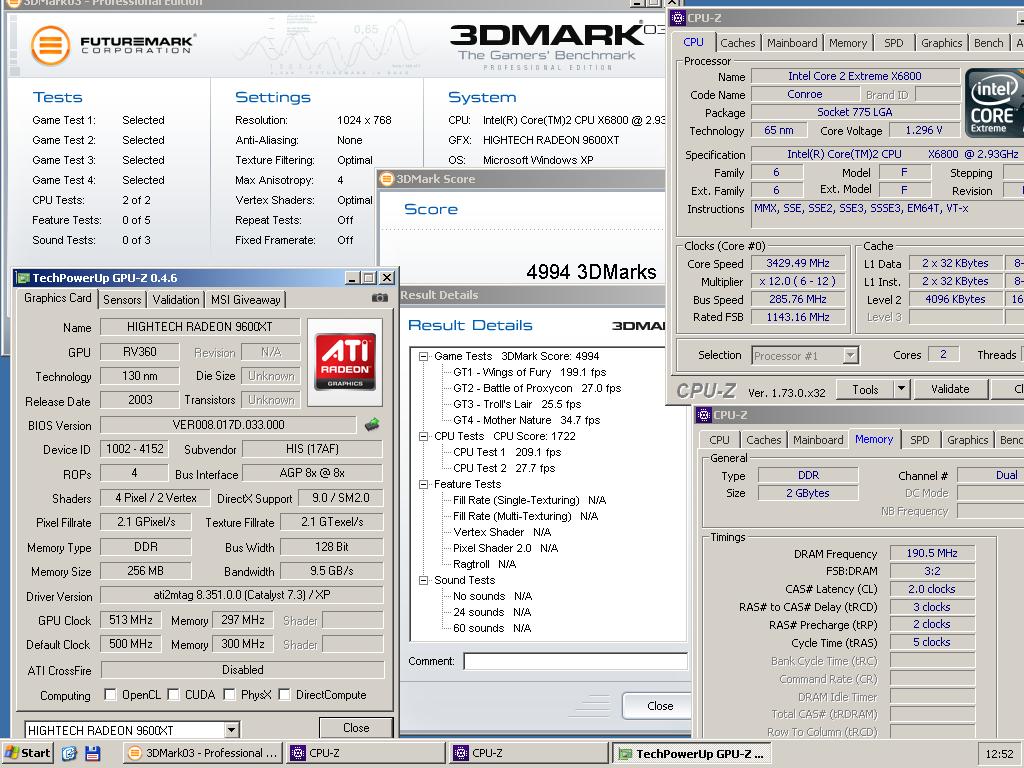Enable the DirectCompute checkbox
Viewport: 1024px width, 768px height.
tap(284, 694)
